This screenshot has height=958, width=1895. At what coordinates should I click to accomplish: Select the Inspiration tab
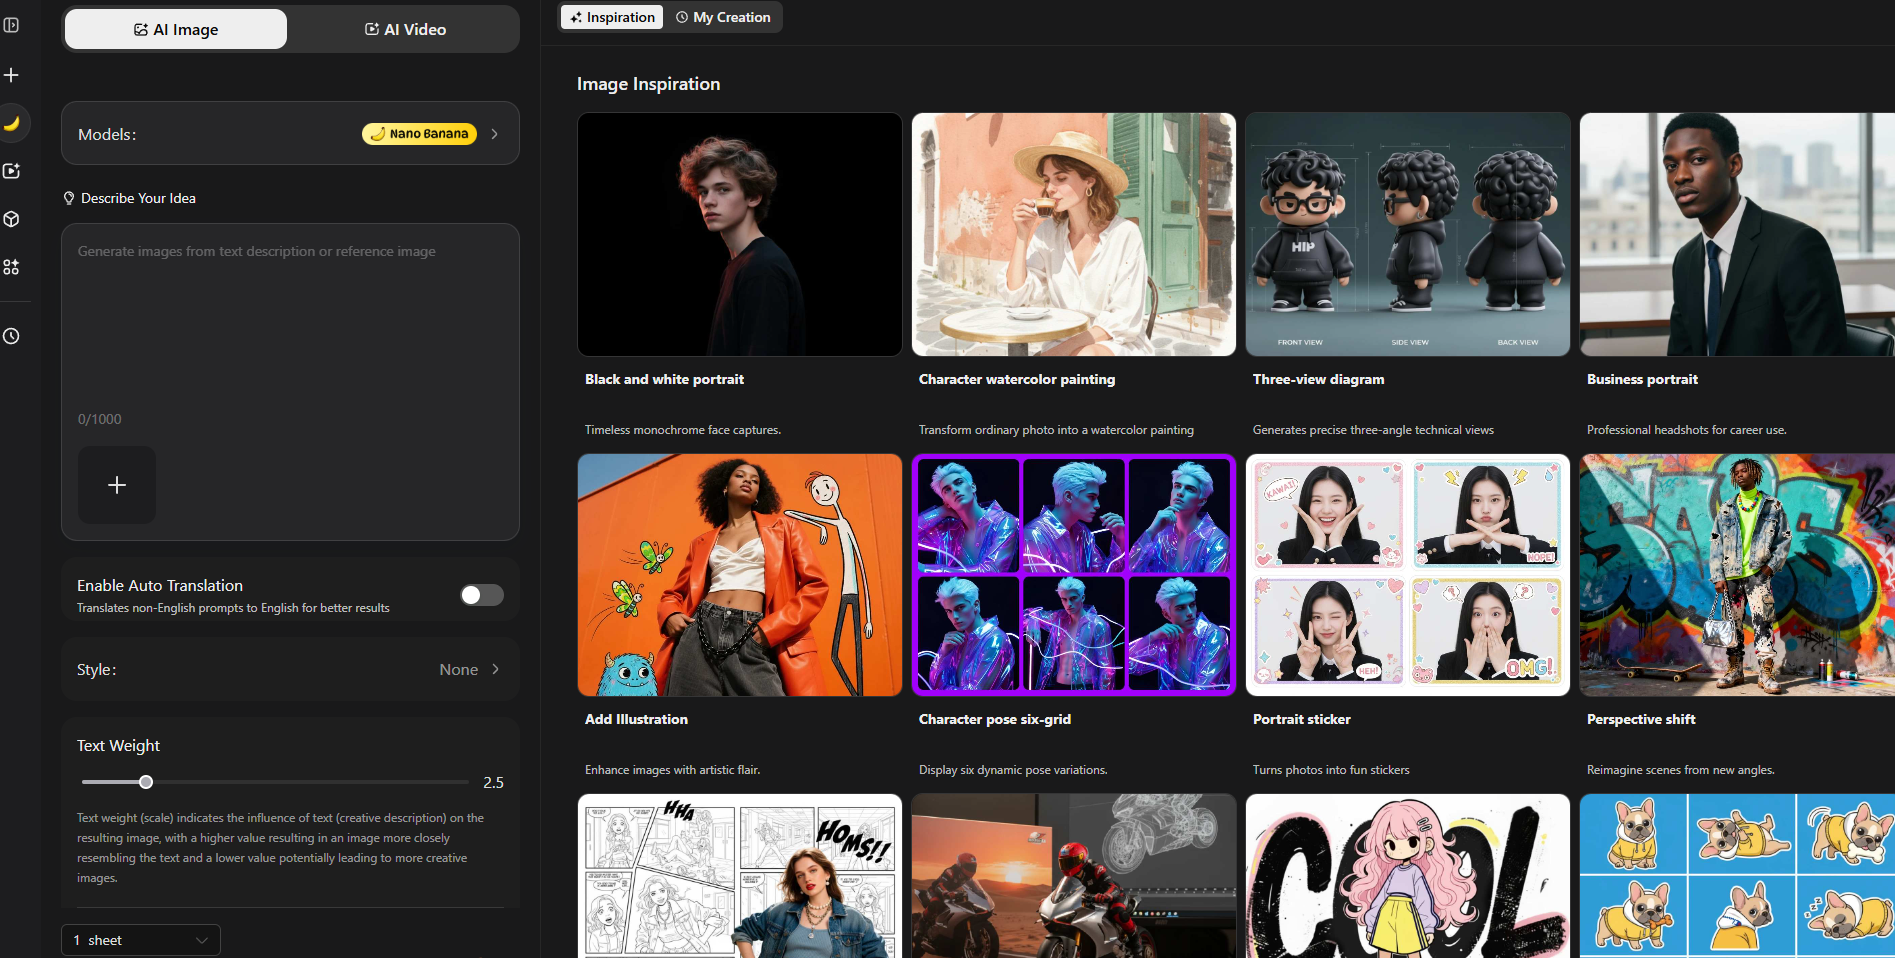pos(612,17)
